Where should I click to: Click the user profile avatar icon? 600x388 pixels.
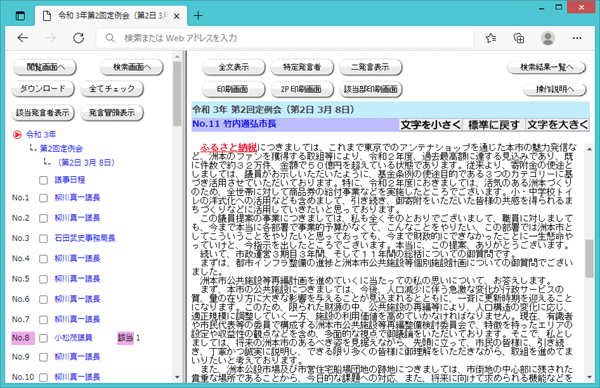point(548,38)
